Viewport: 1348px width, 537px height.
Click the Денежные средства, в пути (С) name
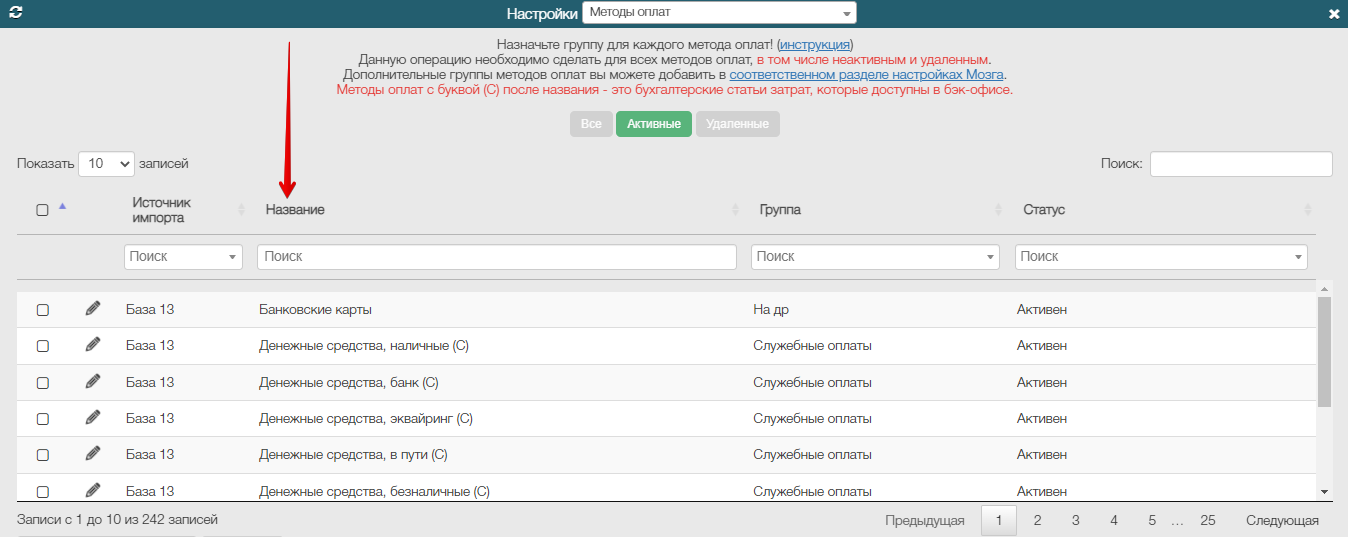pos(353,455)
